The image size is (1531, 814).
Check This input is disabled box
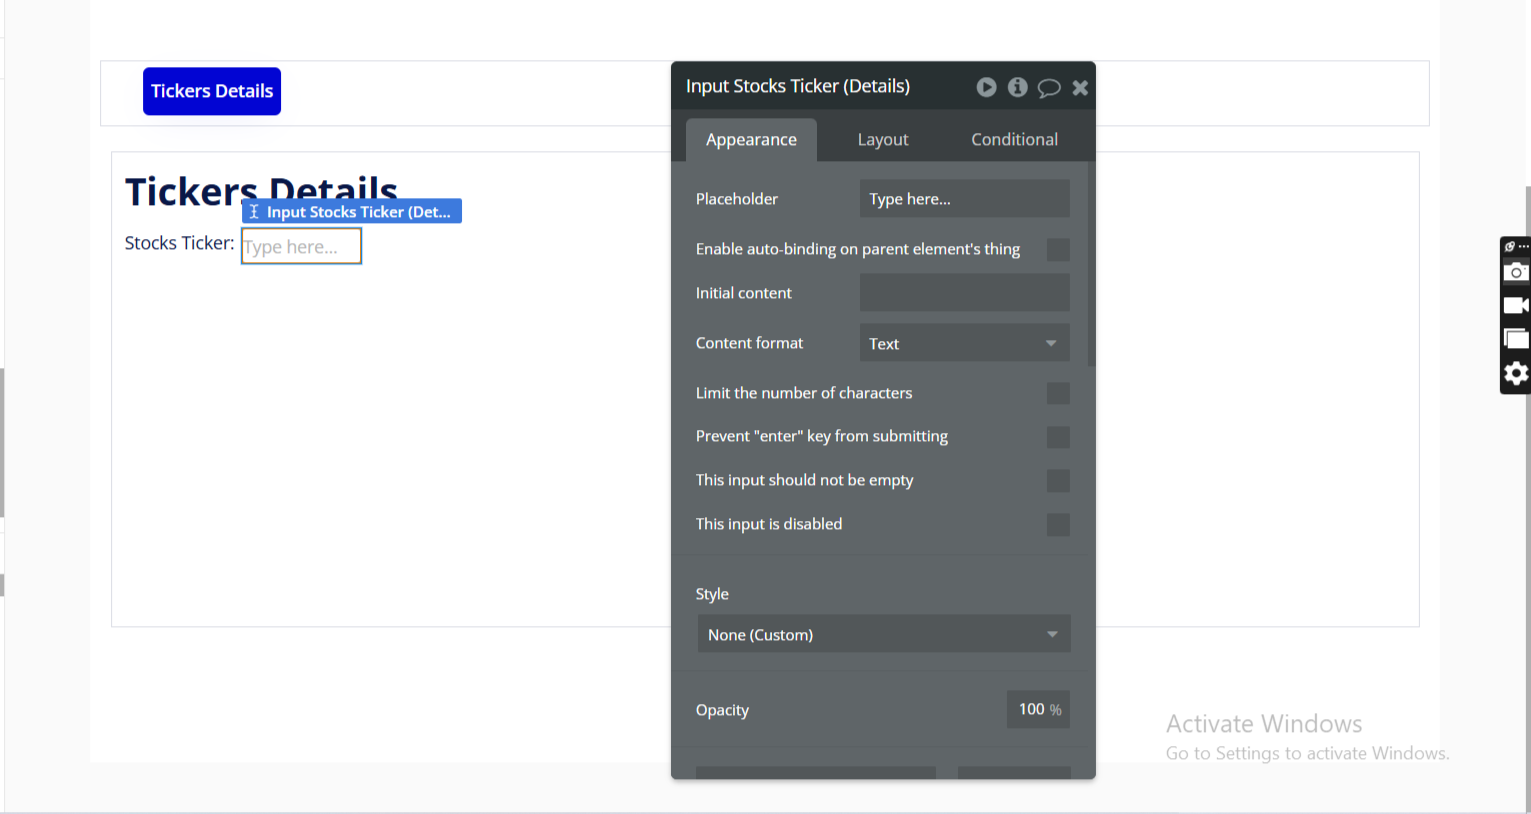coord(1057,525)
